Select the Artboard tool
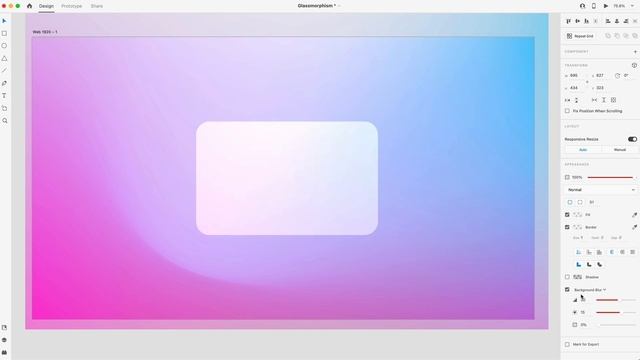 (4, 108)
